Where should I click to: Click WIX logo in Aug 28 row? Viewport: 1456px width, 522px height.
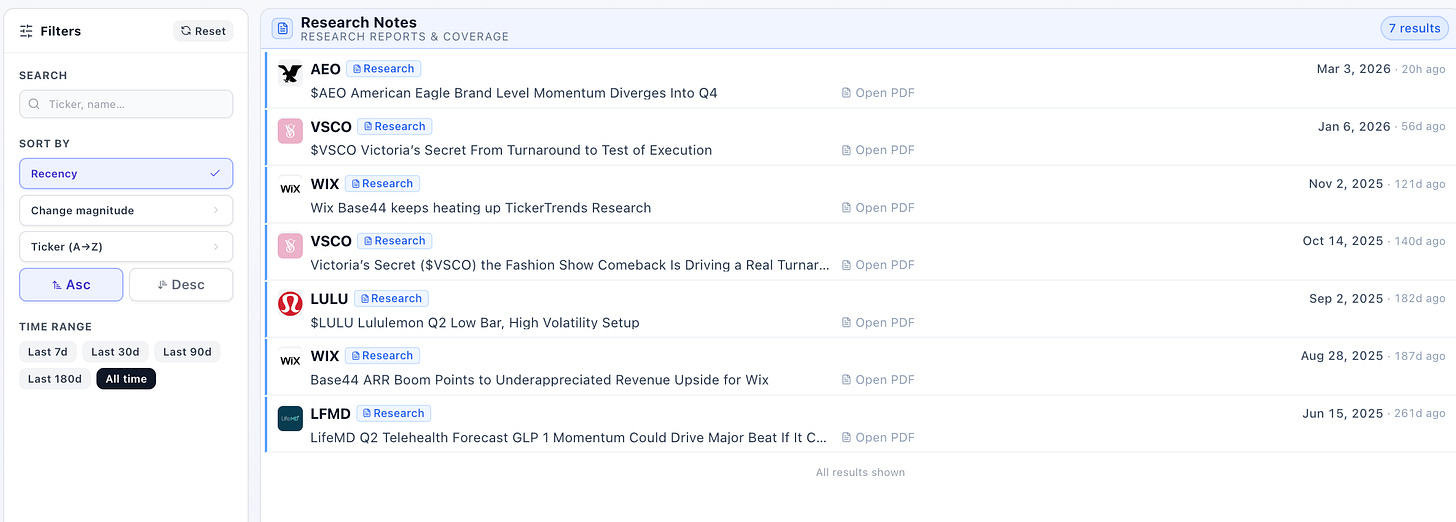point(290,360)
